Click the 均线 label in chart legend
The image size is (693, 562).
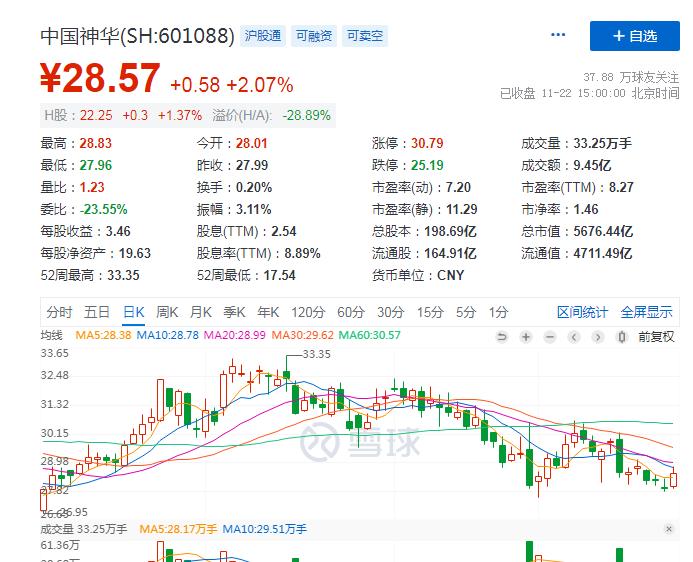pyautogui.click(x=52, y=335)
